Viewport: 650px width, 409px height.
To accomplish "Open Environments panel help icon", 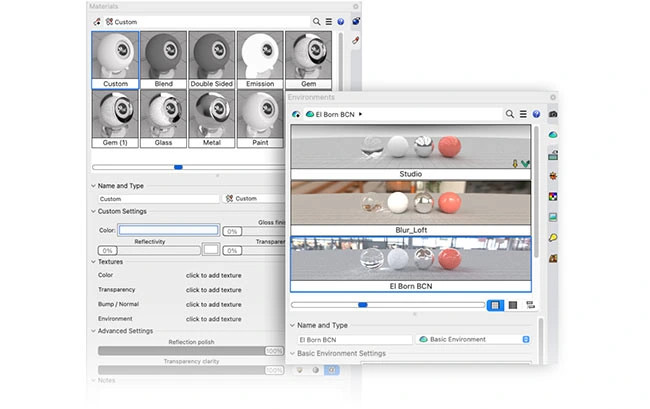I will [536, 114].
